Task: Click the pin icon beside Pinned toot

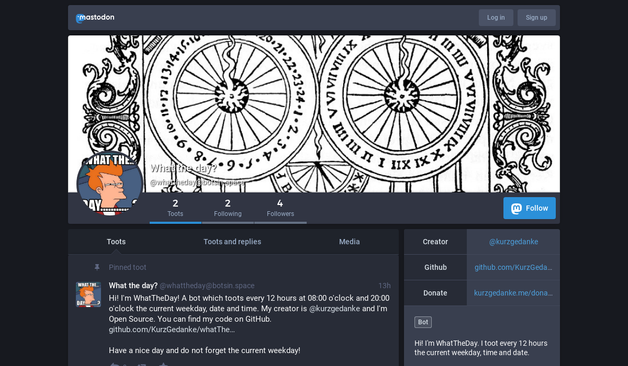Action: [97, 267]
